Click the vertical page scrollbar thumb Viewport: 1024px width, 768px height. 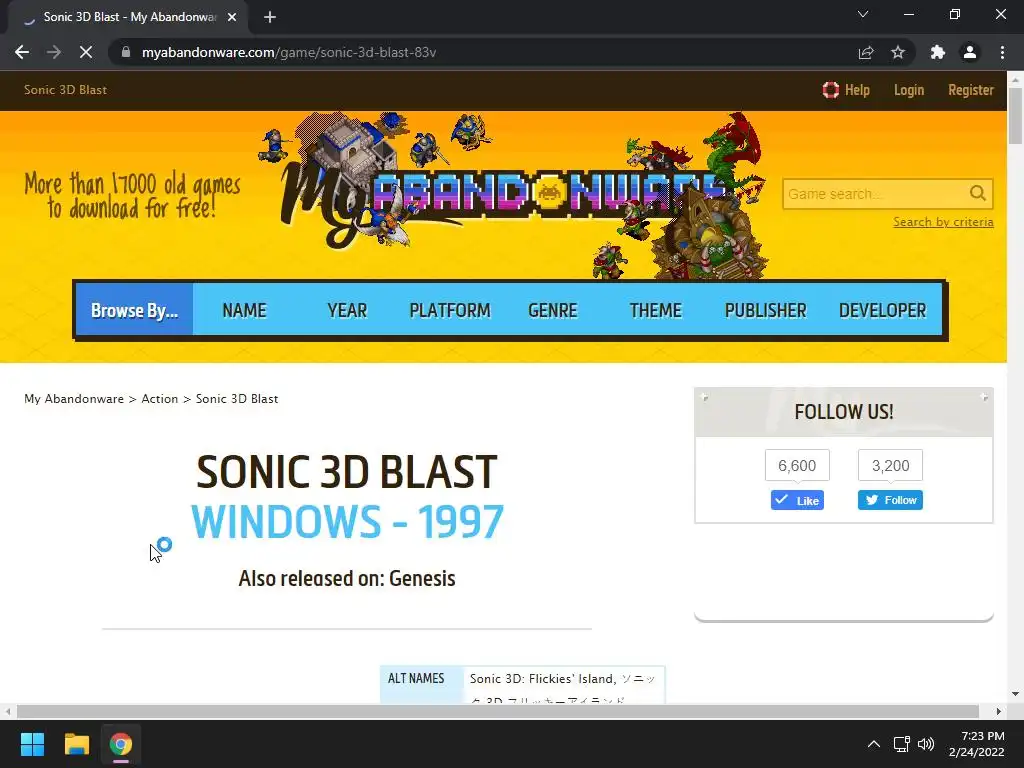pyautogui.click(x=1015, y=116)
